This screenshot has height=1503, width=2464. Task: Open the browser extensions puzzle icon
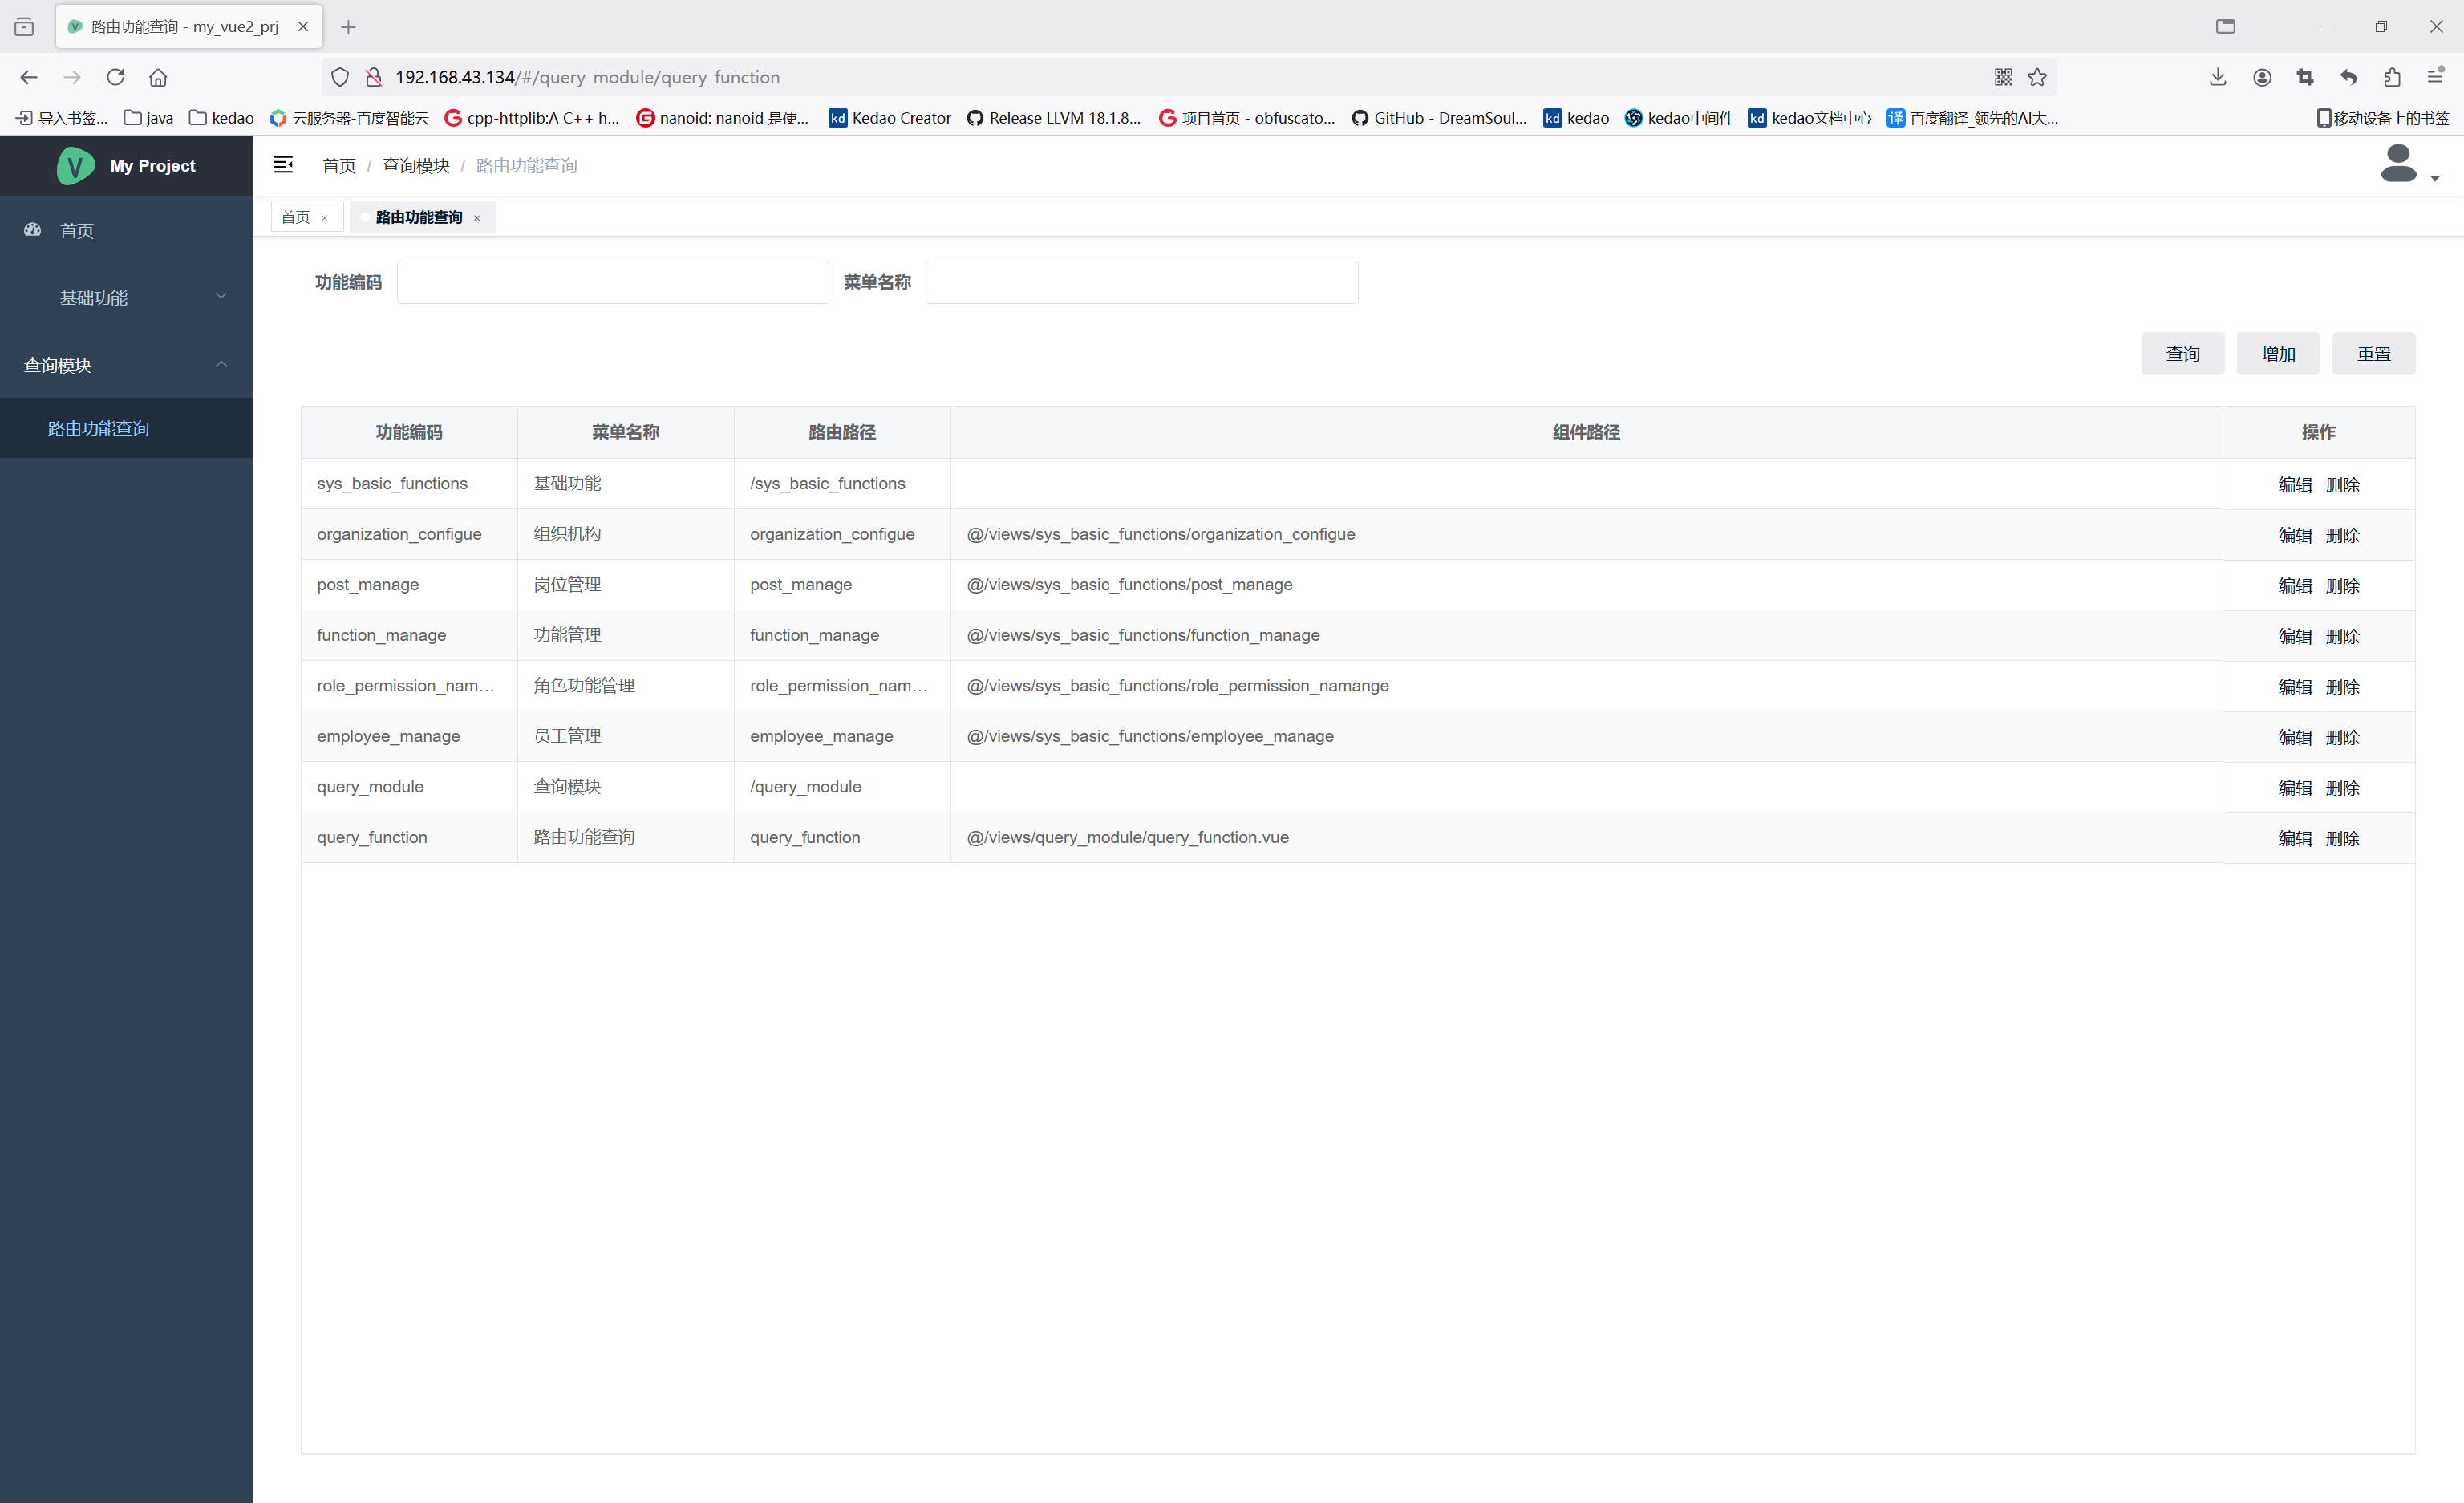(x=2392, y=77)
